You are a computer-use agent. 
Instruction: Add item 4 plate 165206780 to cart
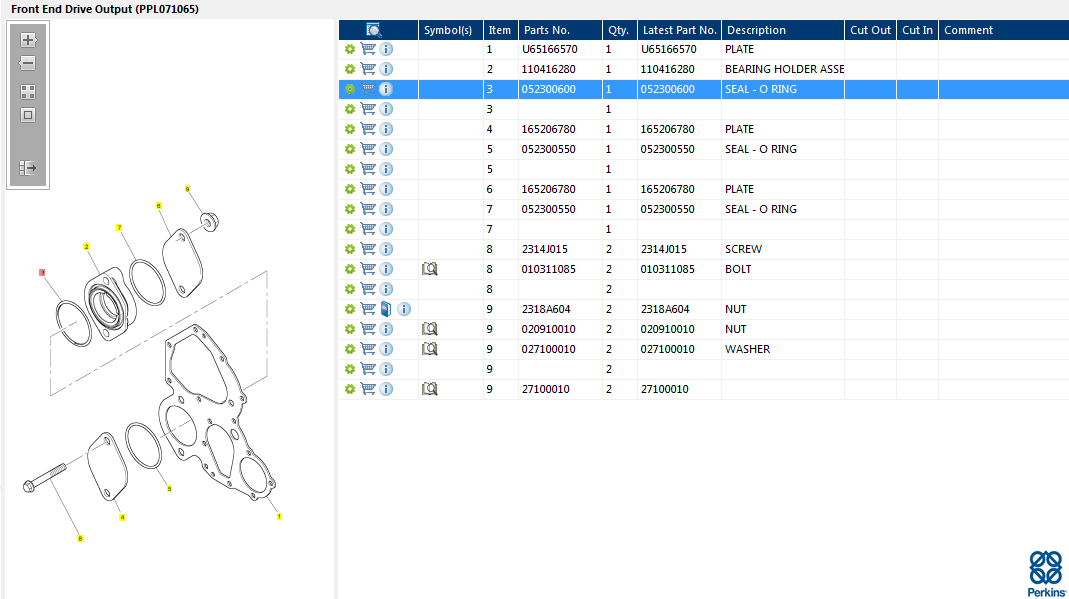[x=368, y=129]
